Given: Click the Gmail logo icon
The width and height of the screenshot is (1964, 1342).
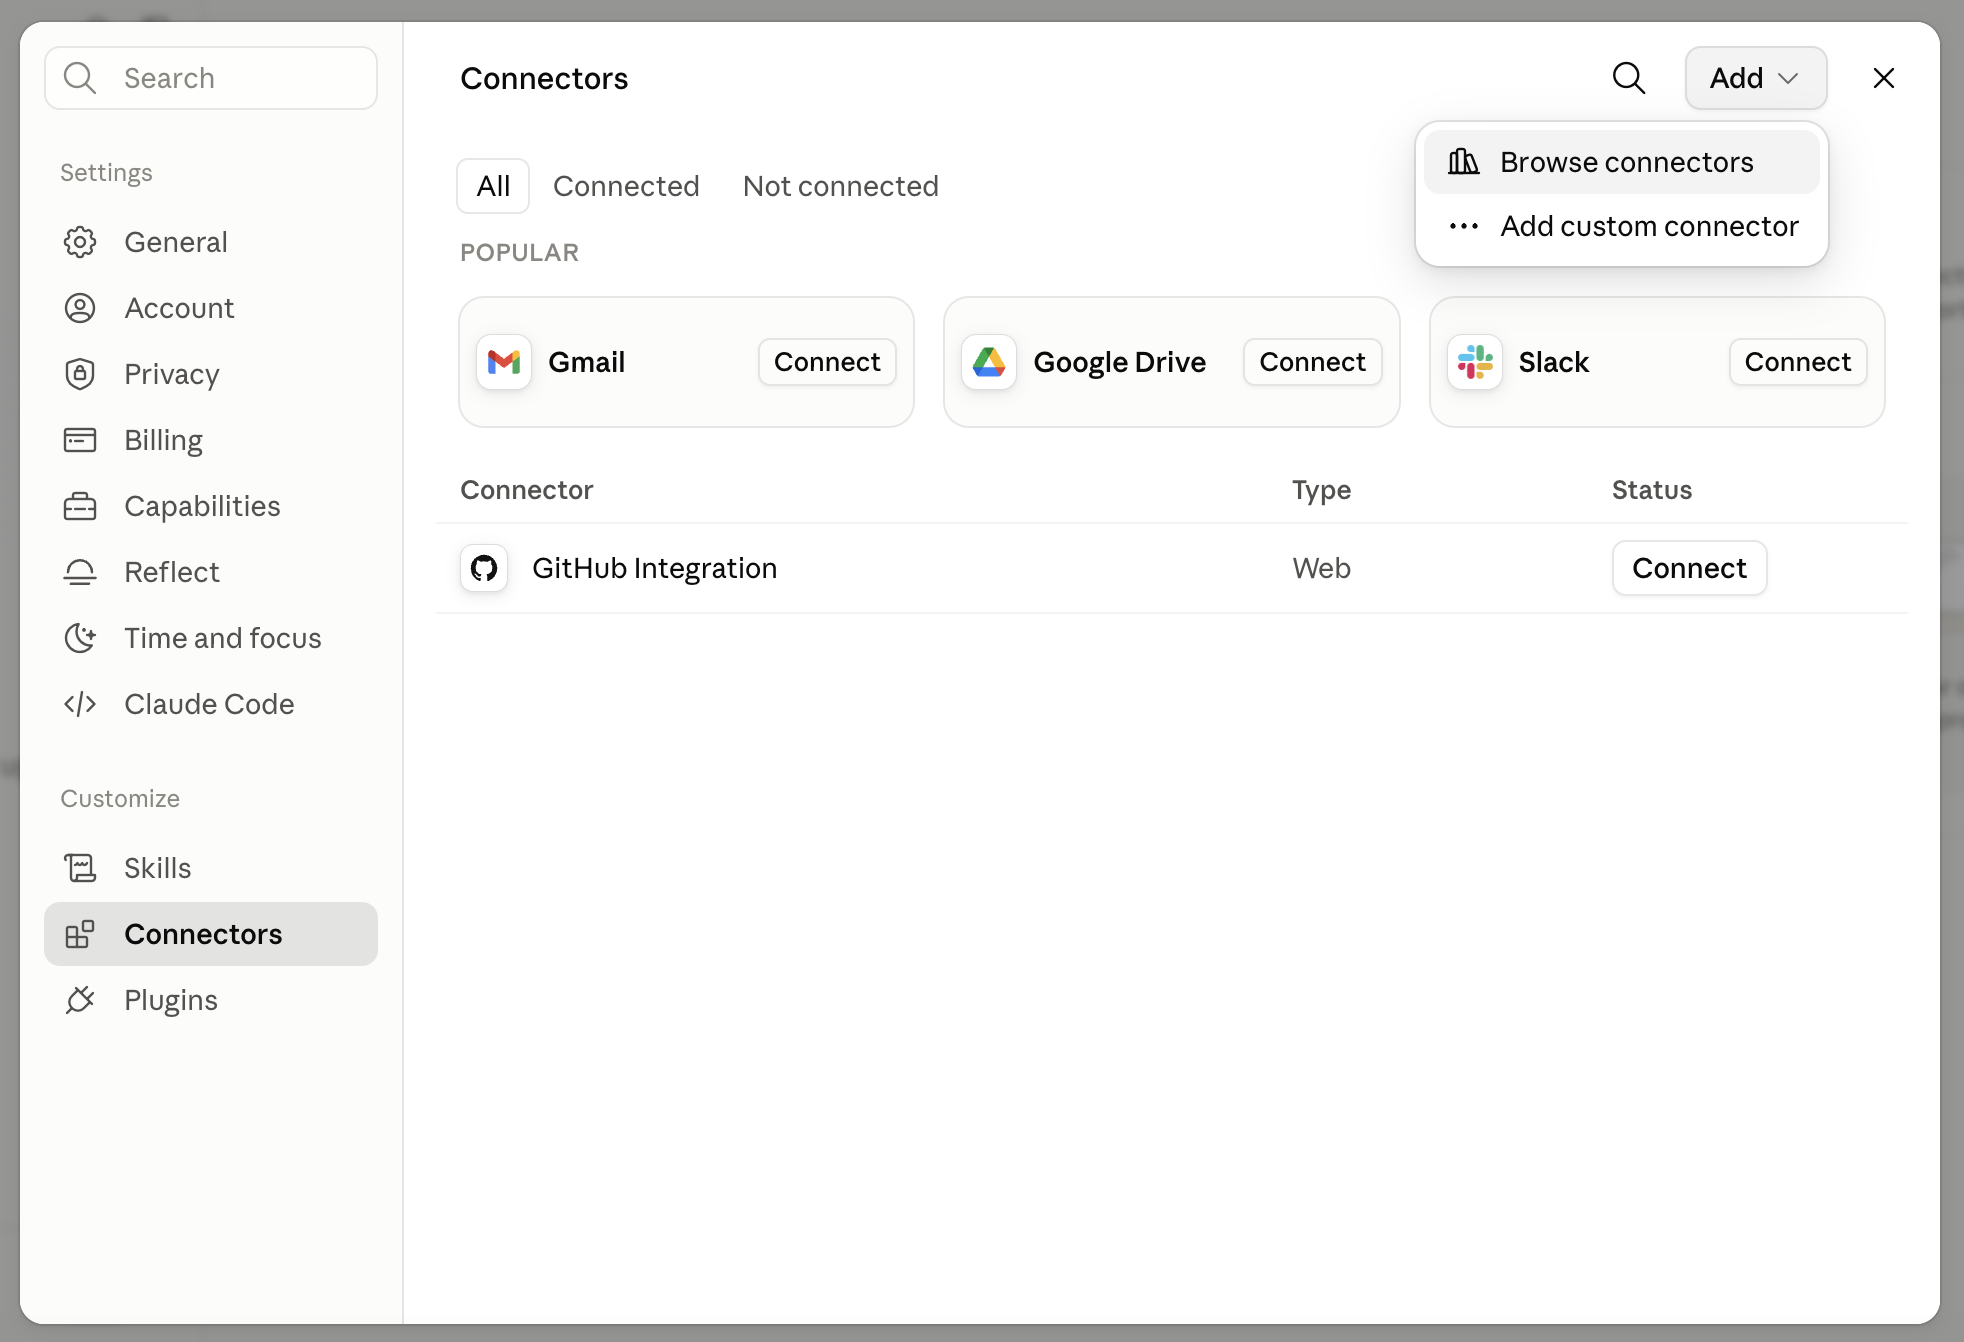Looking at the screenshot, I should coord(504,362).
